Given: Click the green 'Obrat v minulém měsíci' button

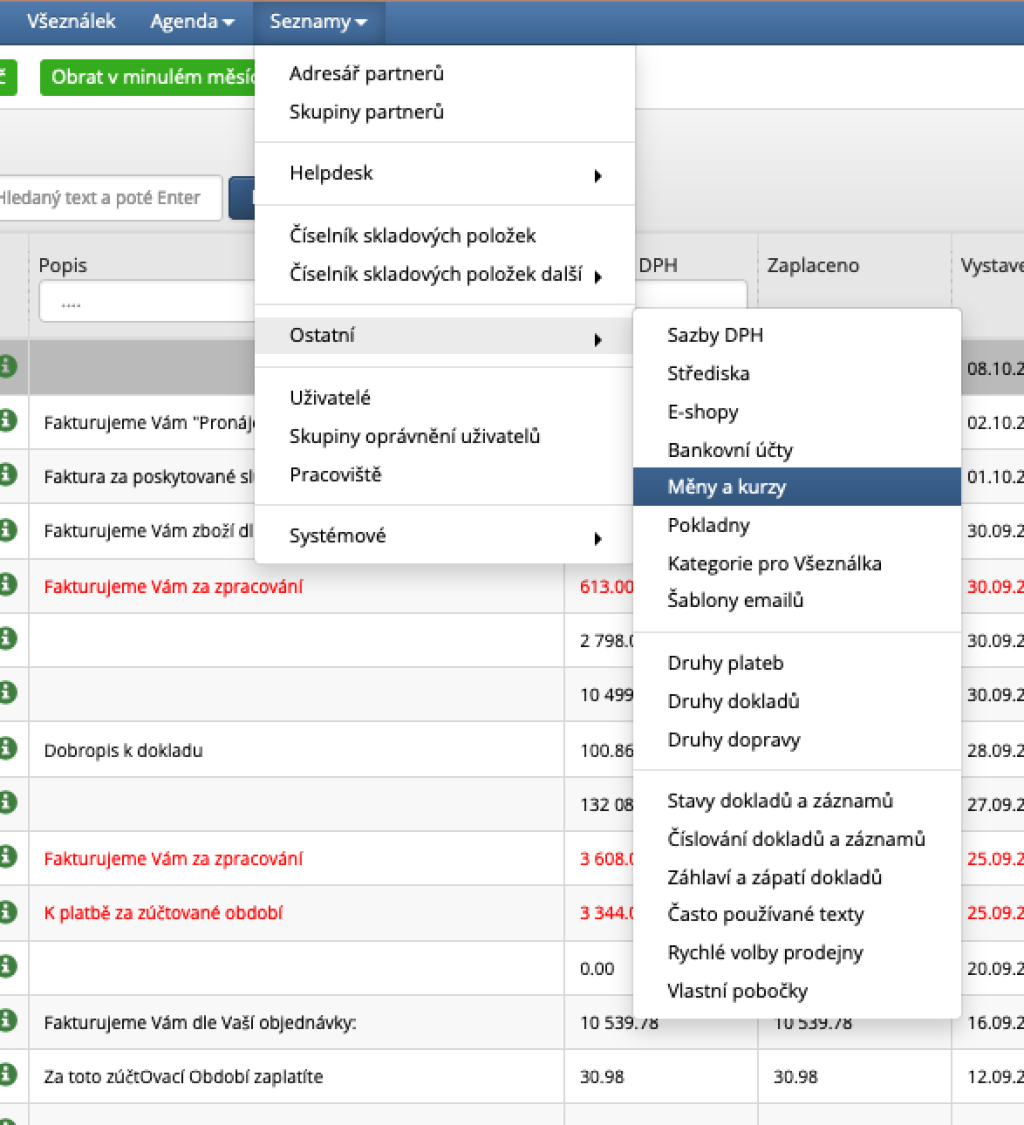Looking at the screenshot, I should (x=150, y=78).
